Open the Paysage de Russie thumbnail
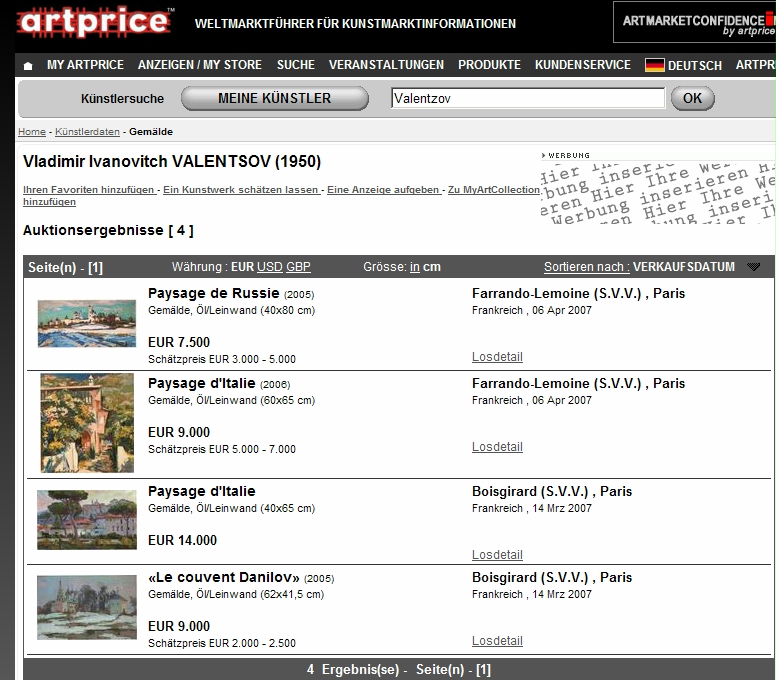The height and width of the screenshot is (680, 776). (87, 323)
